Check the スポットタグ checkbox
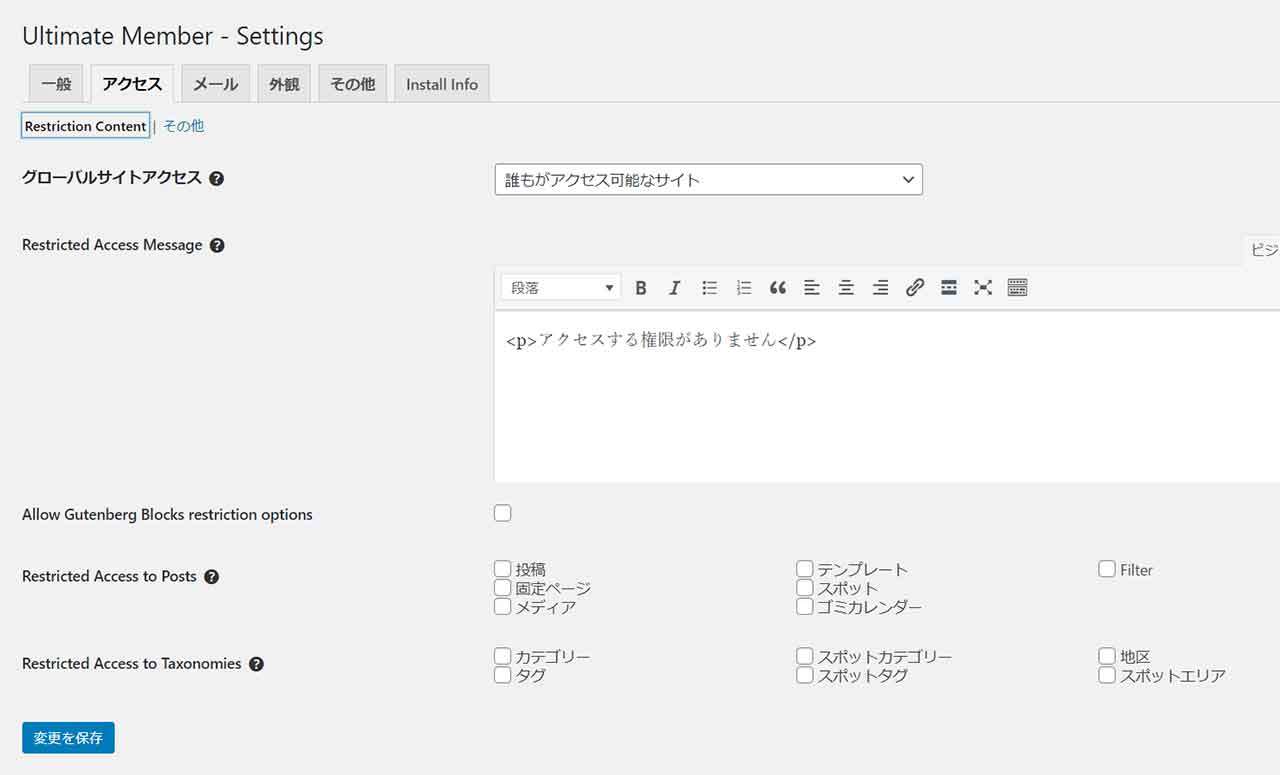This screenshot has width=1280, height=775. [x=805, y=675]
